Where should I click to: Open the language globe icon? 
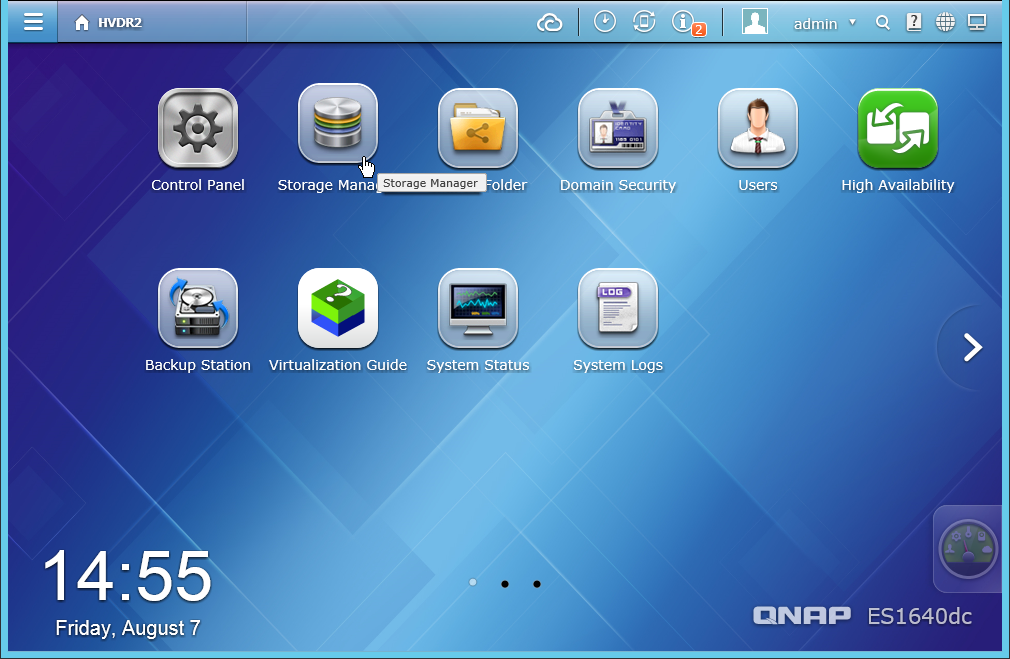click(945, 23)
